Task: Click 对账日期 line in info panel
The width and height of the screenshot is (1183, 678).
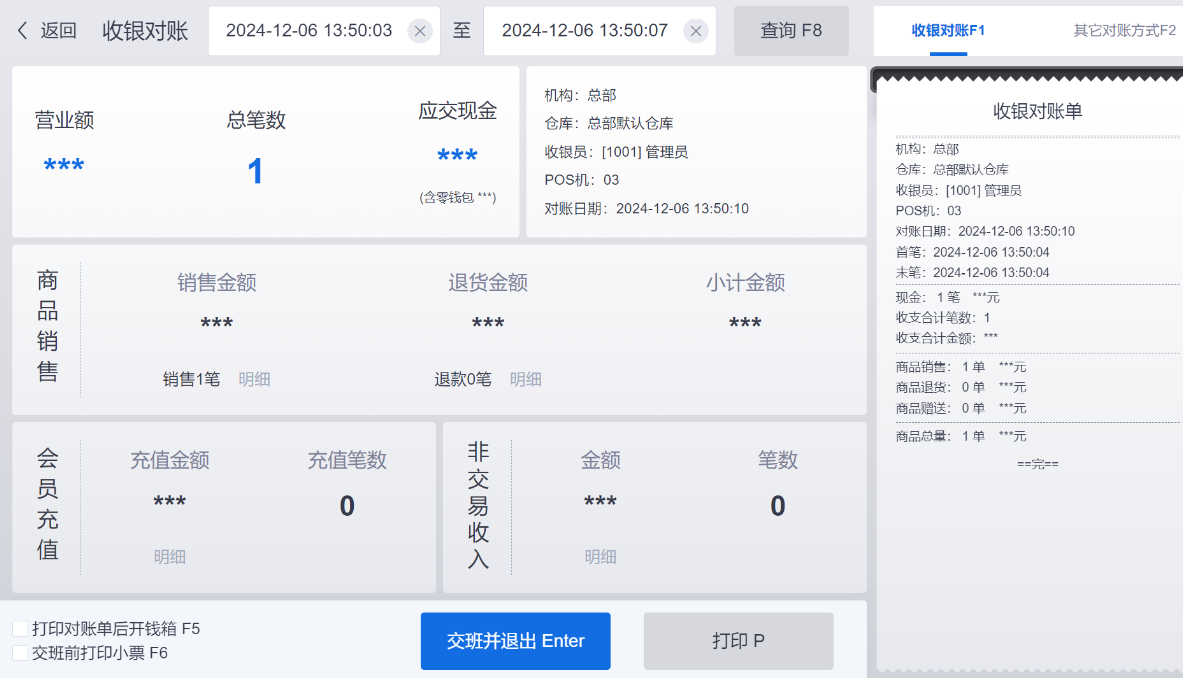Action: [647, 209]
